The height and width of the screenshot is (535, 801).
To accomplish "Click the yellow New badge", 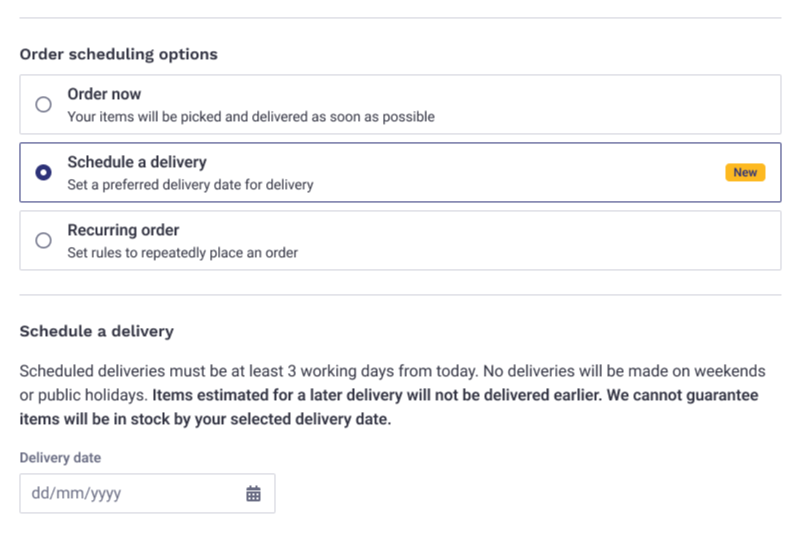I will (745, 172).
